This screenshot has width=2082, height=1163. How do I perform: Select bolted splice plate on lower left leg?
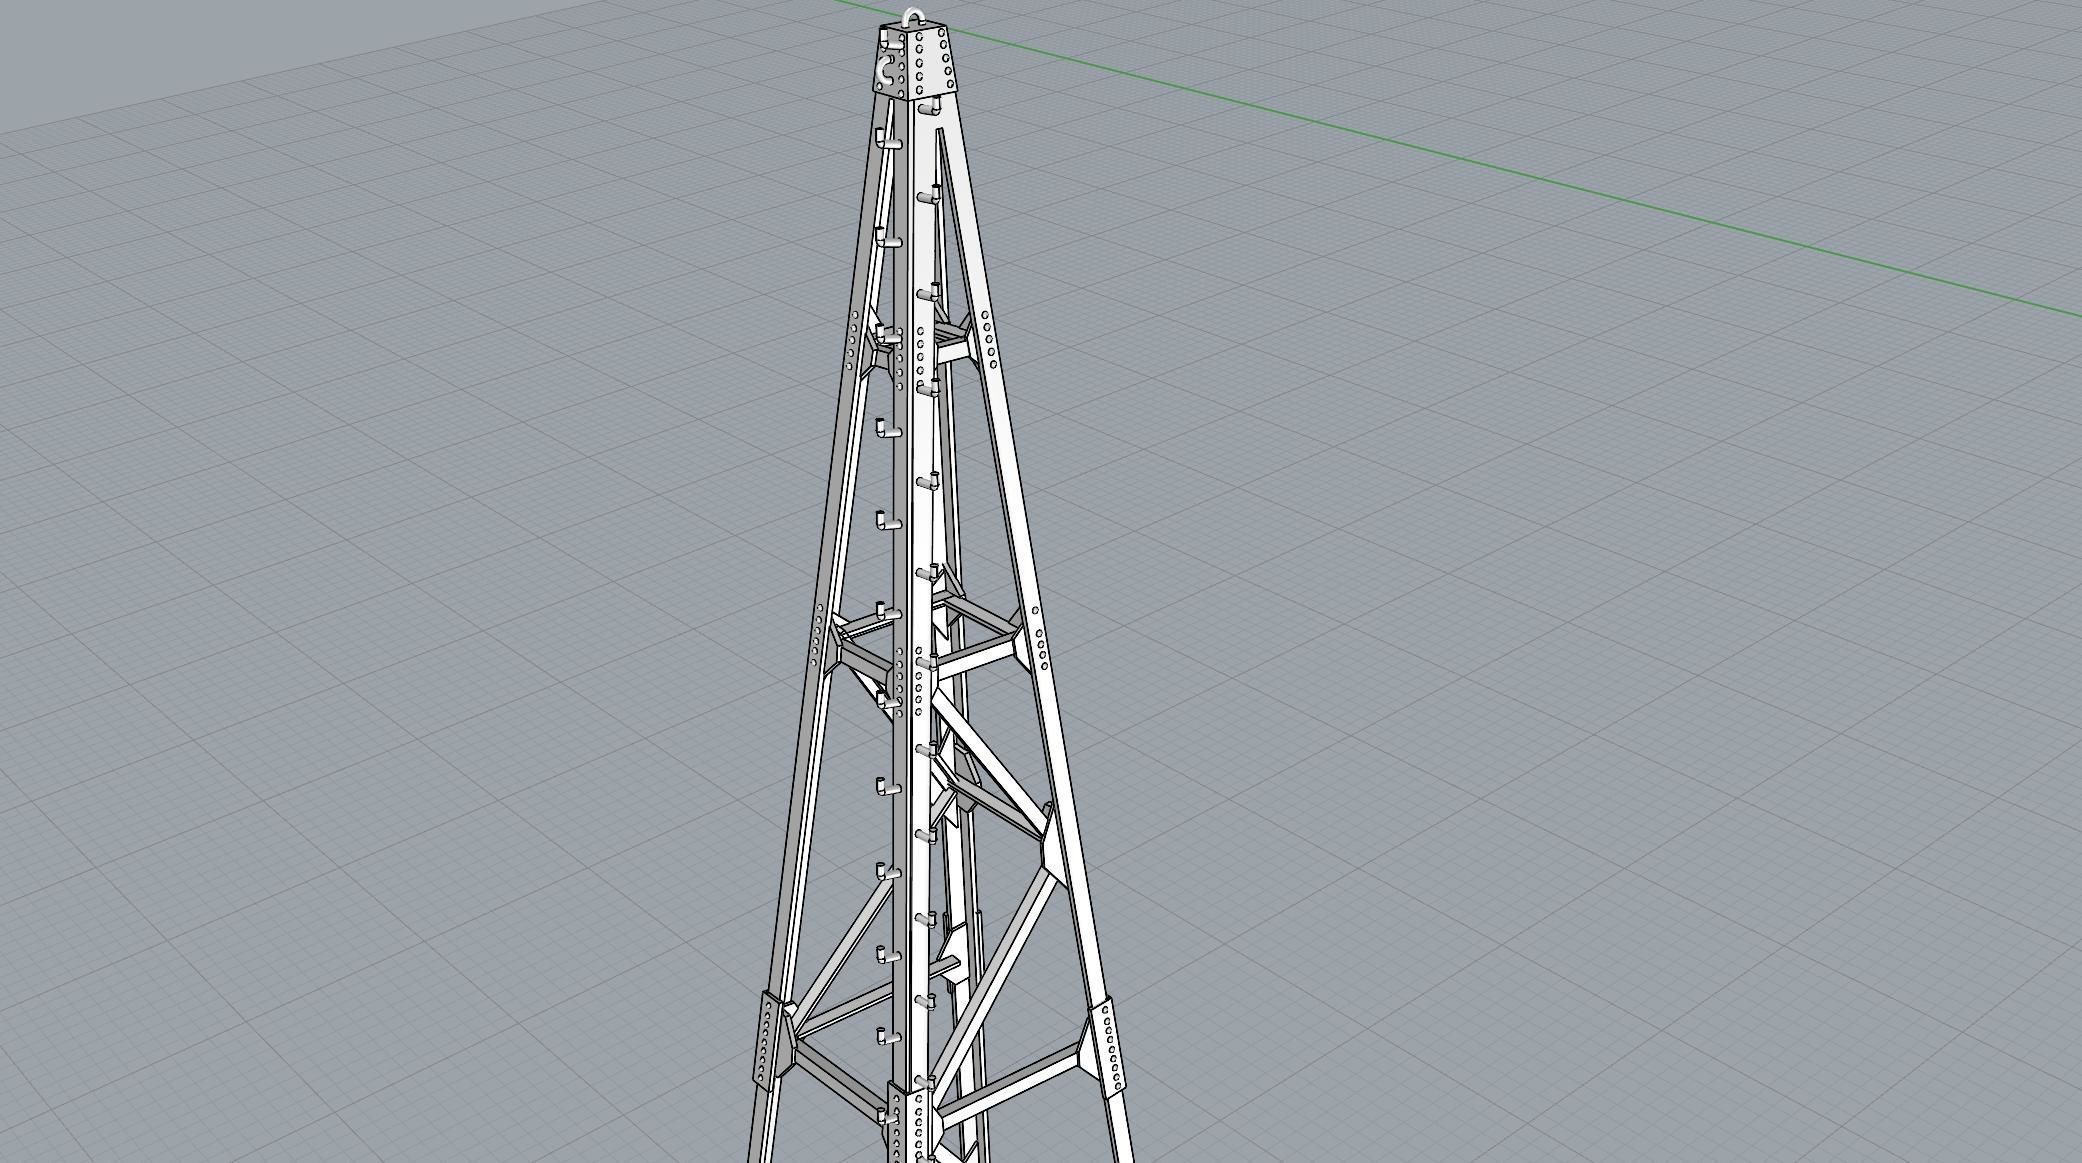(x=767, y=1038)
